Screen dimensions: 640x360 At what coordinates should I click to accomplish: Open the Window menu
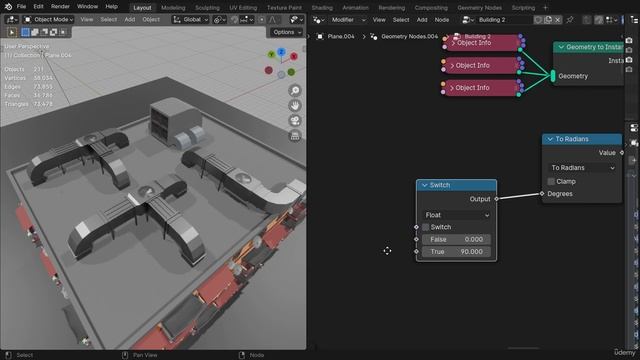tap(87, 7)
